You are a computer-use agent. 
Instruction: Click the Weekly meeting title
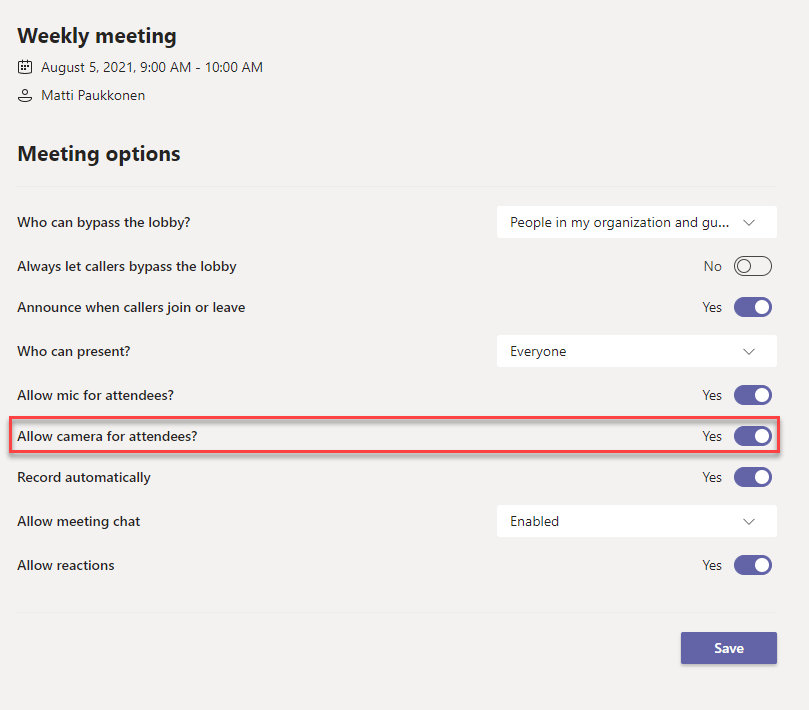pyautogui.click(x=97, y=36)
